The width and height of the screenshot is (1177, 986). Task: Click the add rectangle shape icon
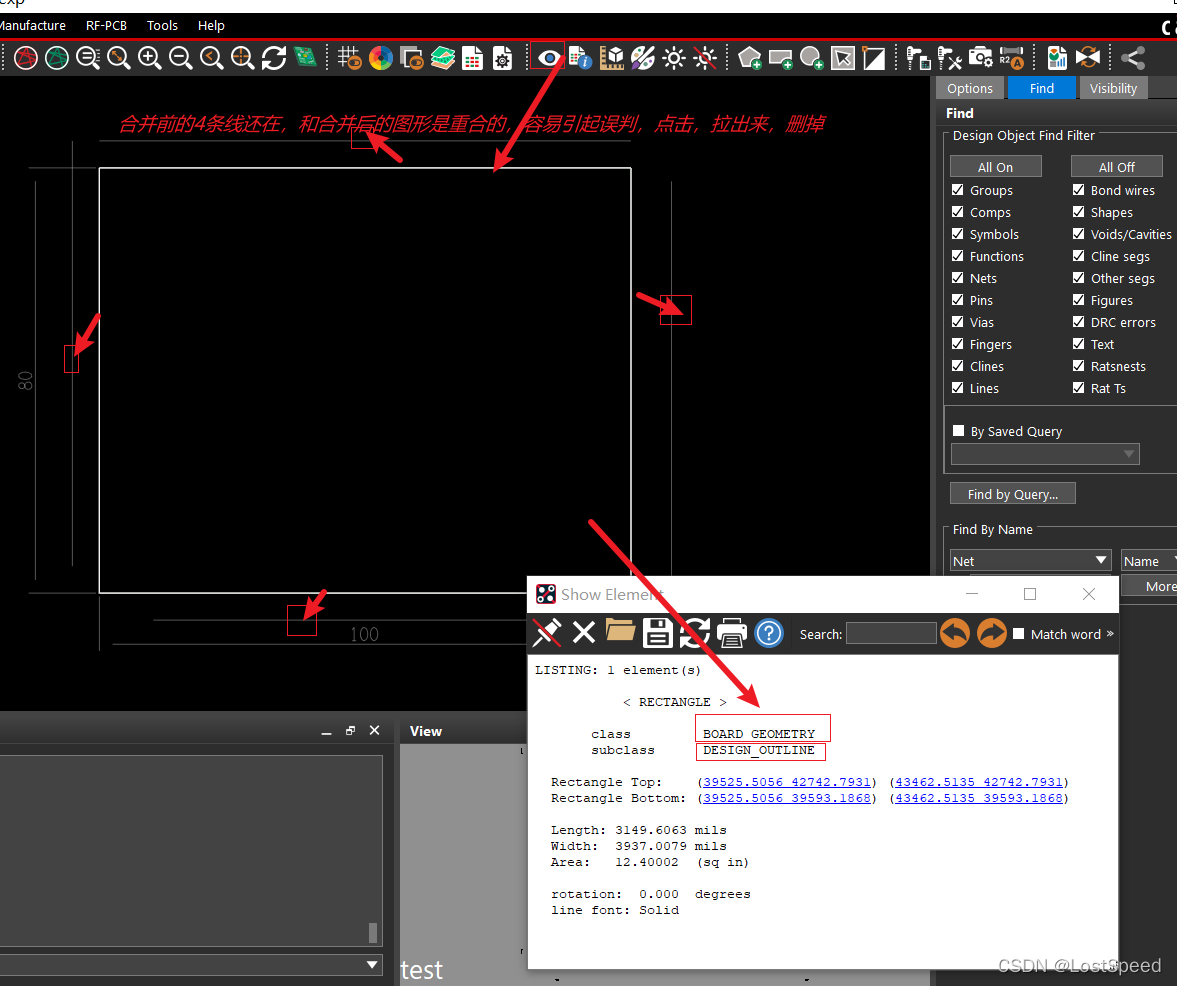781,58
